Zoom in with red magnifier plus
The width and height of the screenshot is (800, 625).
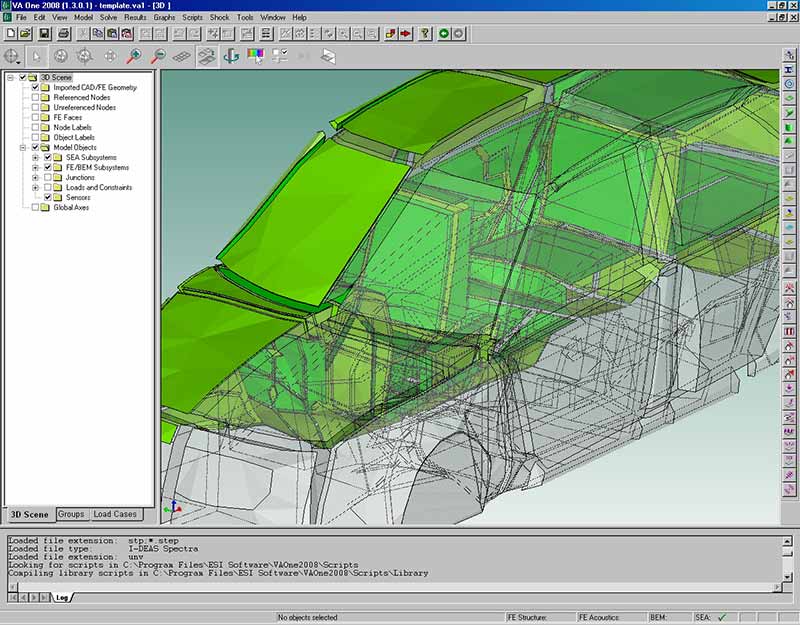134,56
